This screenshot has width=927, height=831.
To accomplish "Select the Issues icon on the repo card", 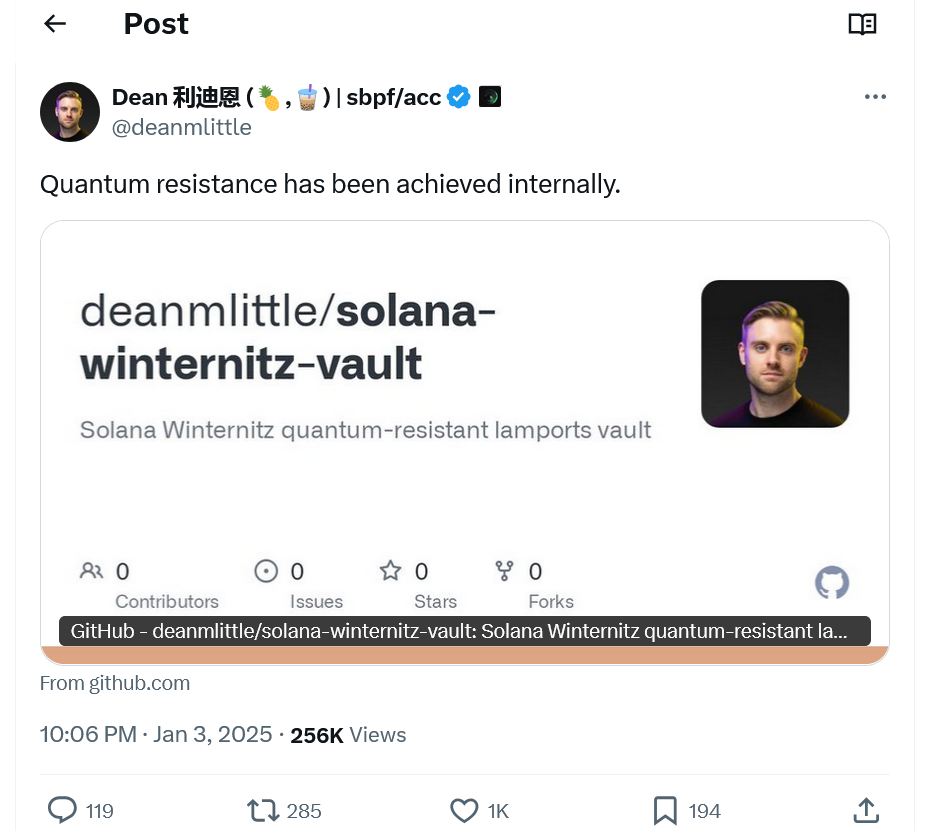I will coord(266,570).
